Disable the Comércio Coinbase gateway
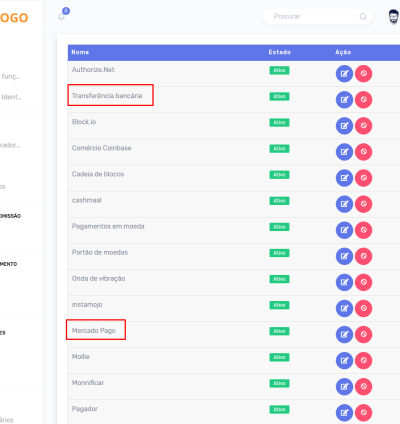 [363, 152]
